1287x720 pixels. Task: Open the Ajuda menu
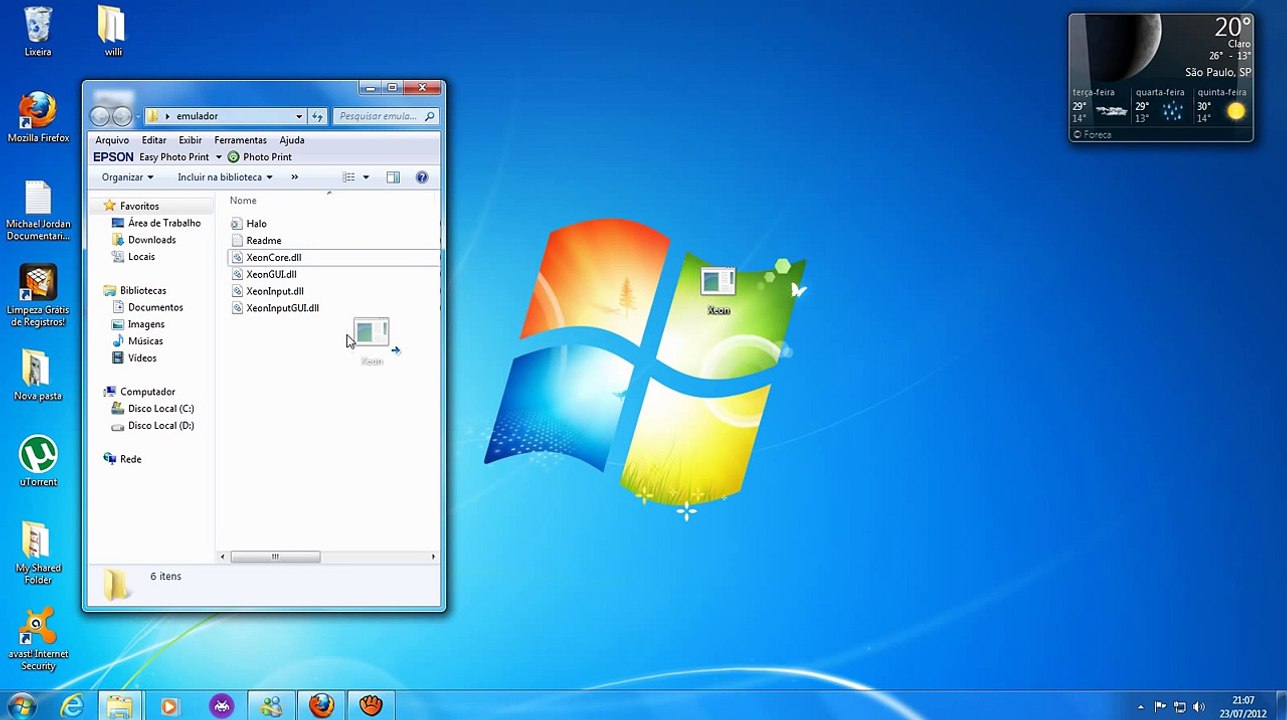click(x=292, y=140)
